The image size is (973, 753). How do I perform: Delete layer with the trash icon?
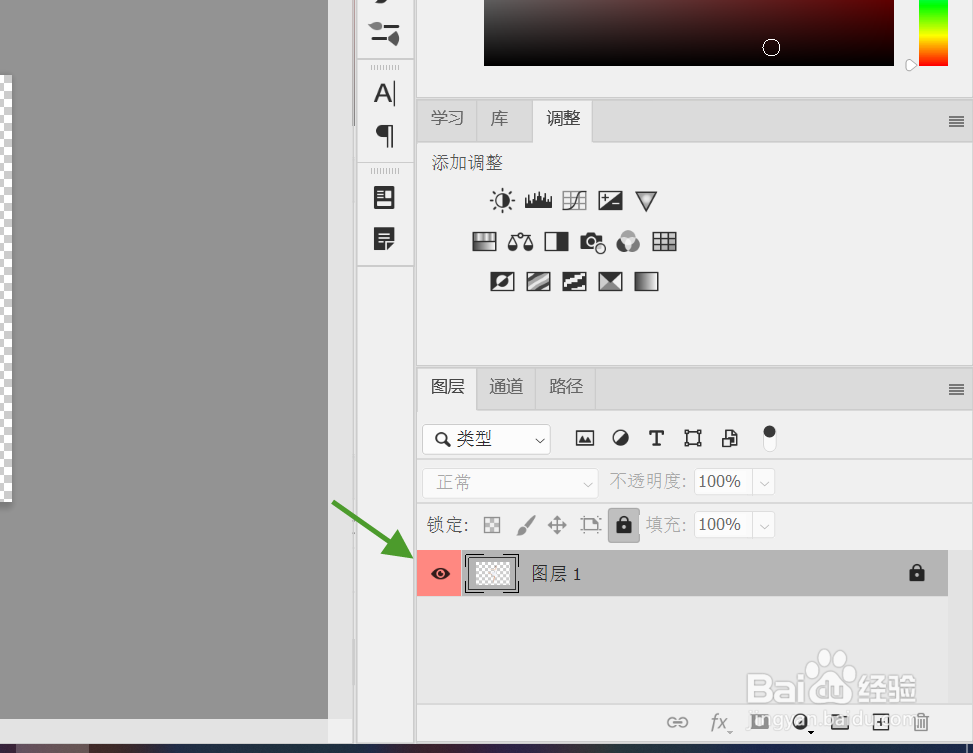[x=921, y=722]
